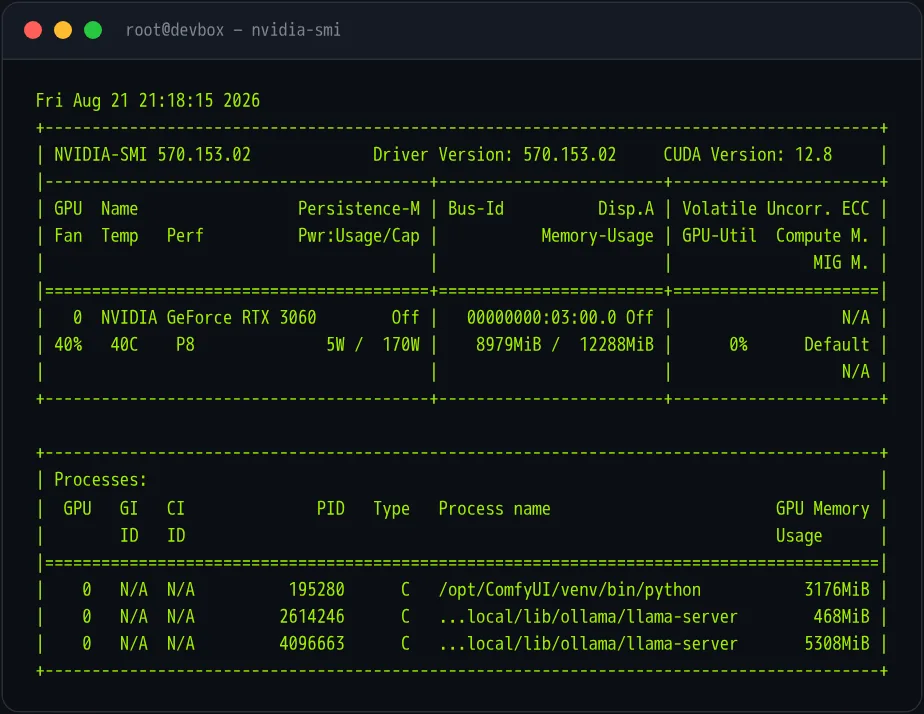
Task: Click the 'Bus-Id' column header
Action: pos(476,209)
